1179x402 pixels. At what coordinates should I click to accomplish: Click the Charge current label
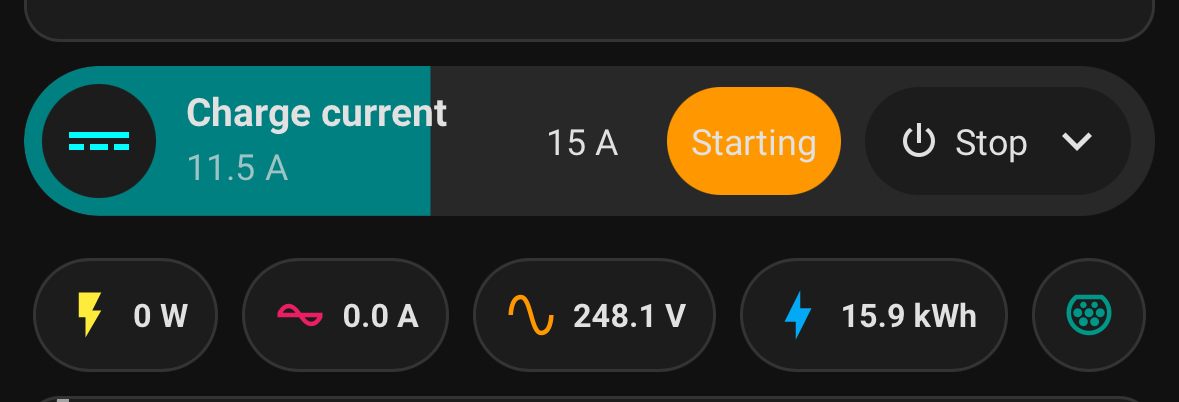coord(317,114)
